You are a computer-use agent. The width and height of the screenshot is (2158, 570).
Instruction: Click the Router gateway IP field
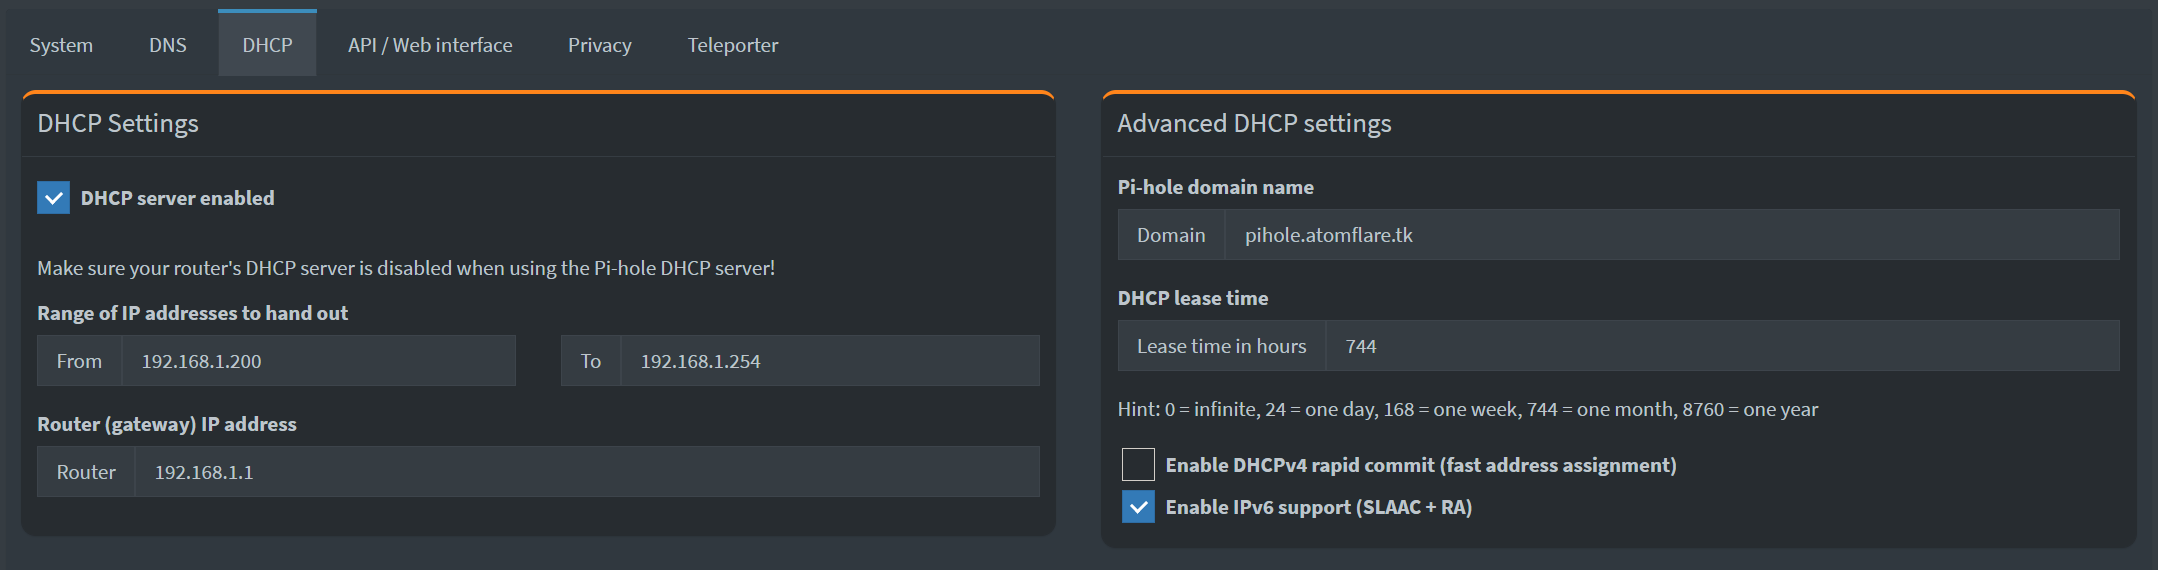(x=587, y=472)
